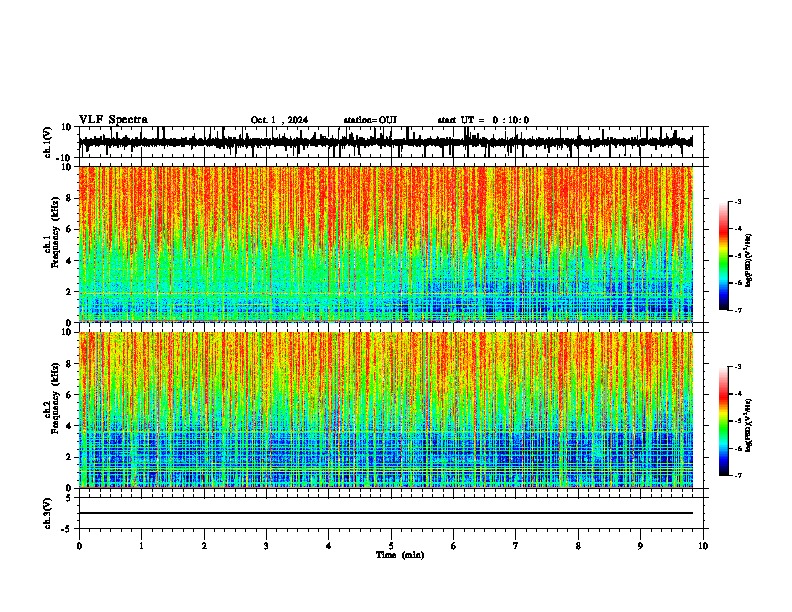The width and height of the screenshot is (792, 612).
Task: Click the '10' tick on the time axis
Action: tap(703, 546)
